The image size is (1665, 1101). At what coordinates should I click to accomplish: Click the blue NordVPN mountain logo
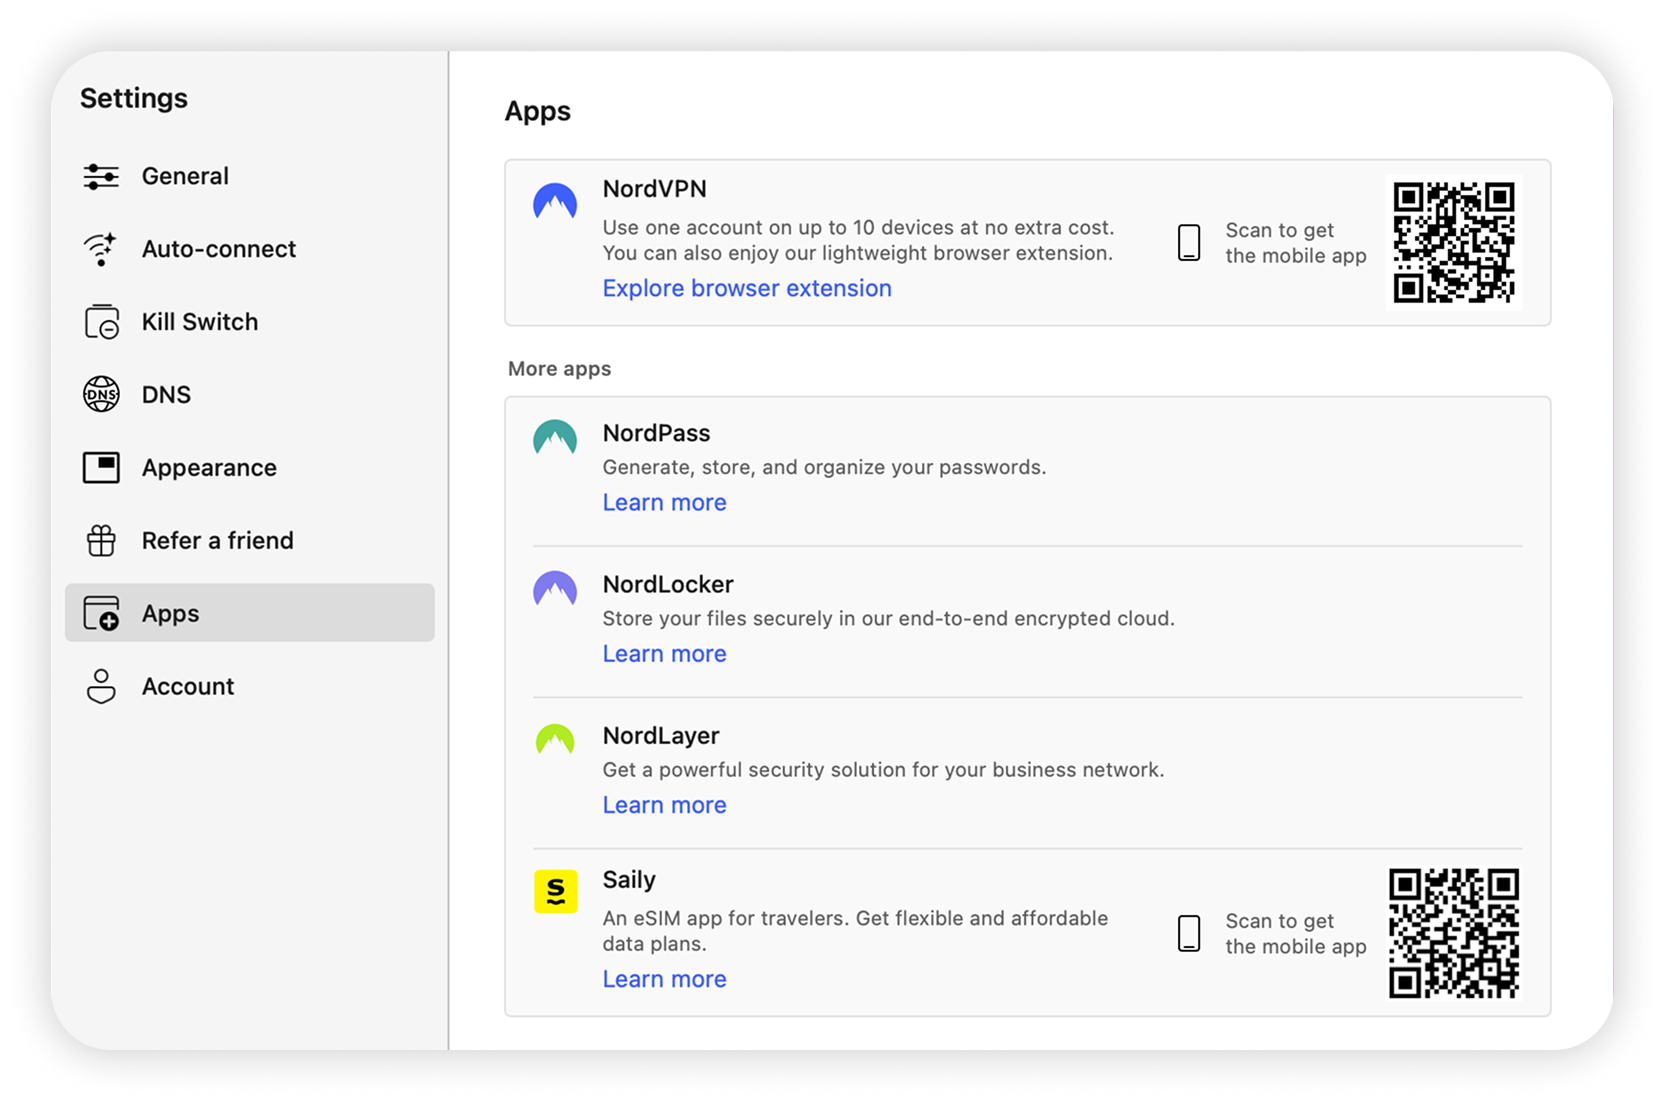pos(556,201)
